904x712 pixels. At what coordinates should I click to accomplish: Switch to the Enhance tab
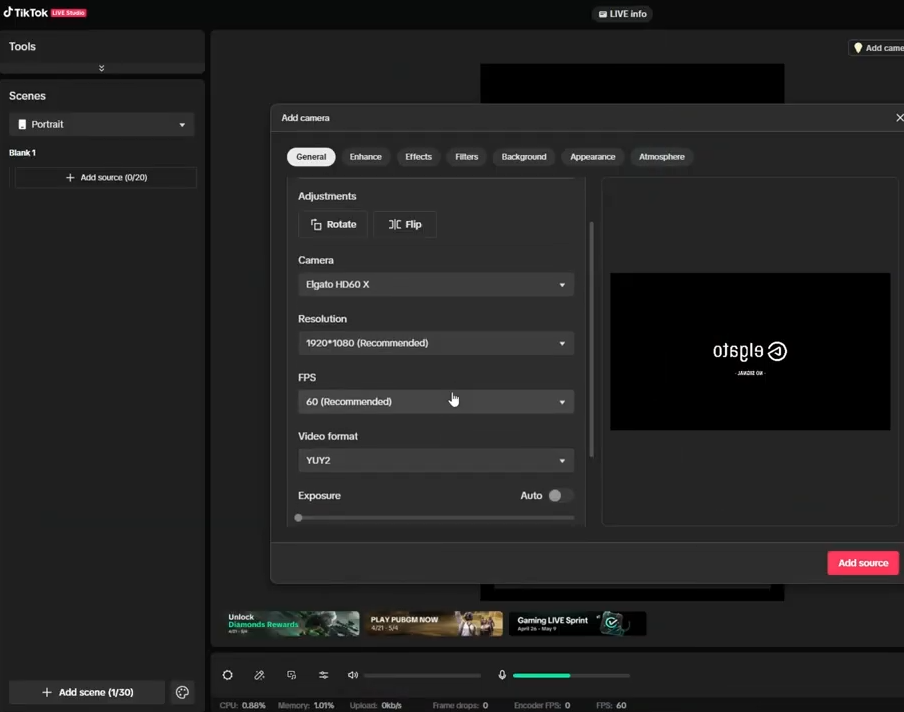tap(365, 157)
